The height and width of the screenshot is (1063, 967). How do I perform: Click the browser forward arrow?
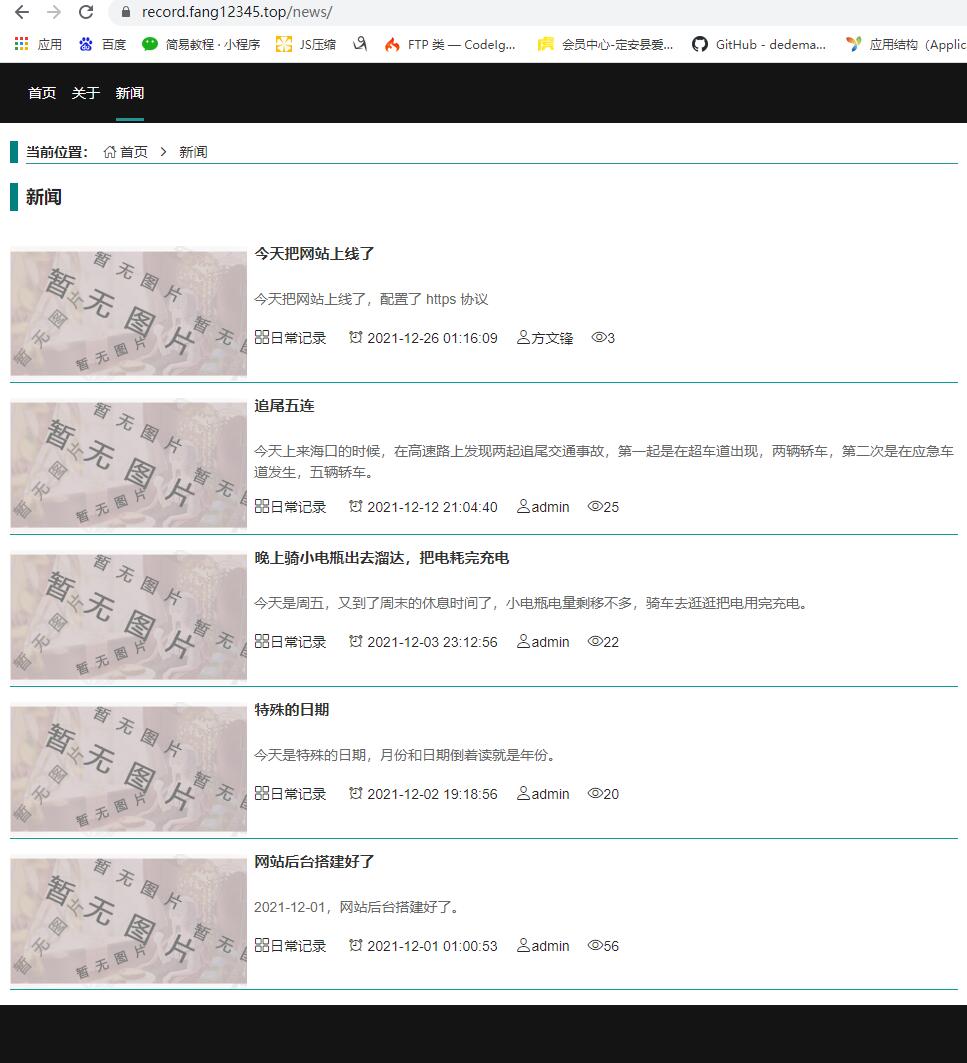tap(54, 12)
